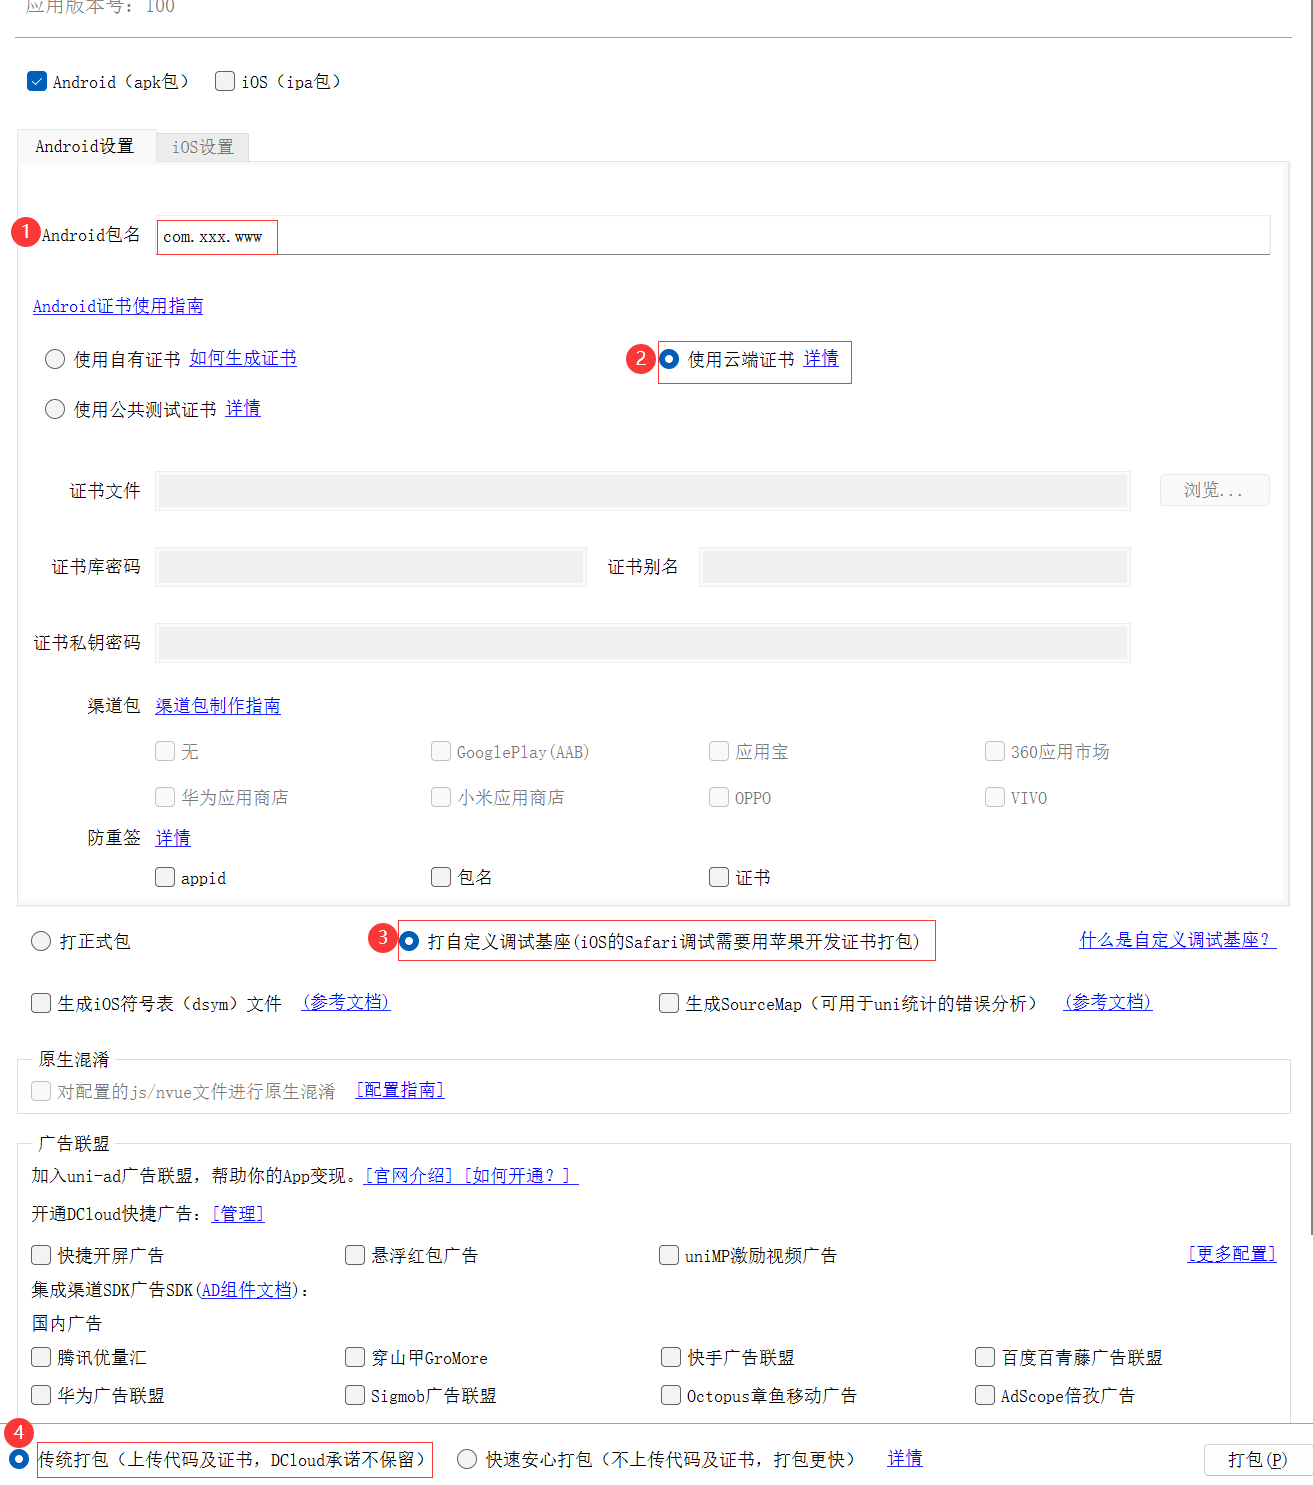Select 快速安心打包 radio option
This screenshot has width=1313, height=1485.
(x=467, y=1459)
